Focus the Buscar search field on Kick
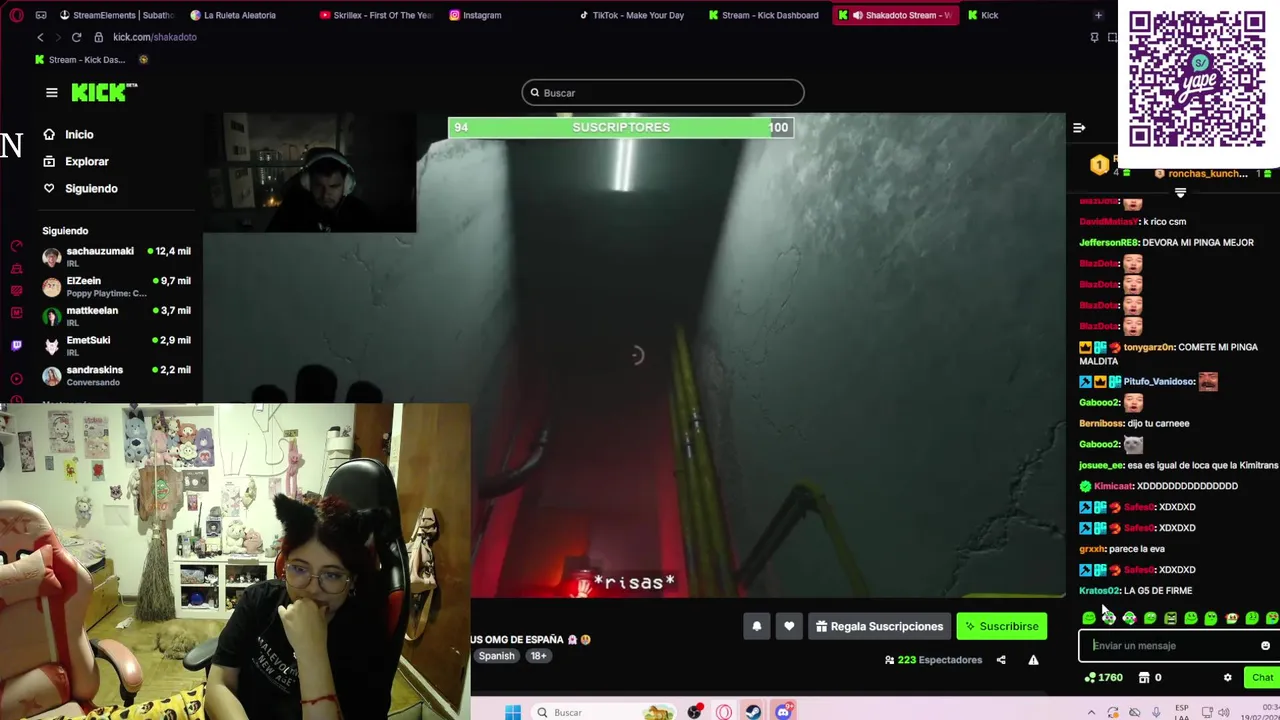The image size is (1280, 720). [662, 93]
